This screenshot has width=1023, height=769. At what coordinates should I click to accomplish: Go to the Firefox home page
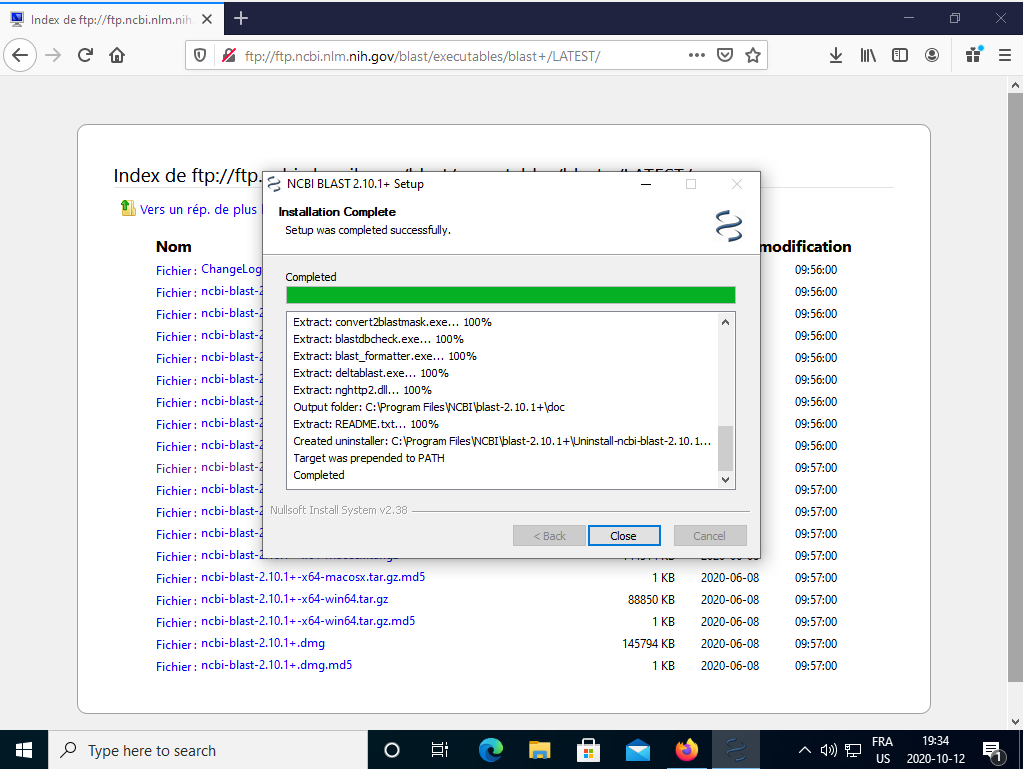coord(117,56)
